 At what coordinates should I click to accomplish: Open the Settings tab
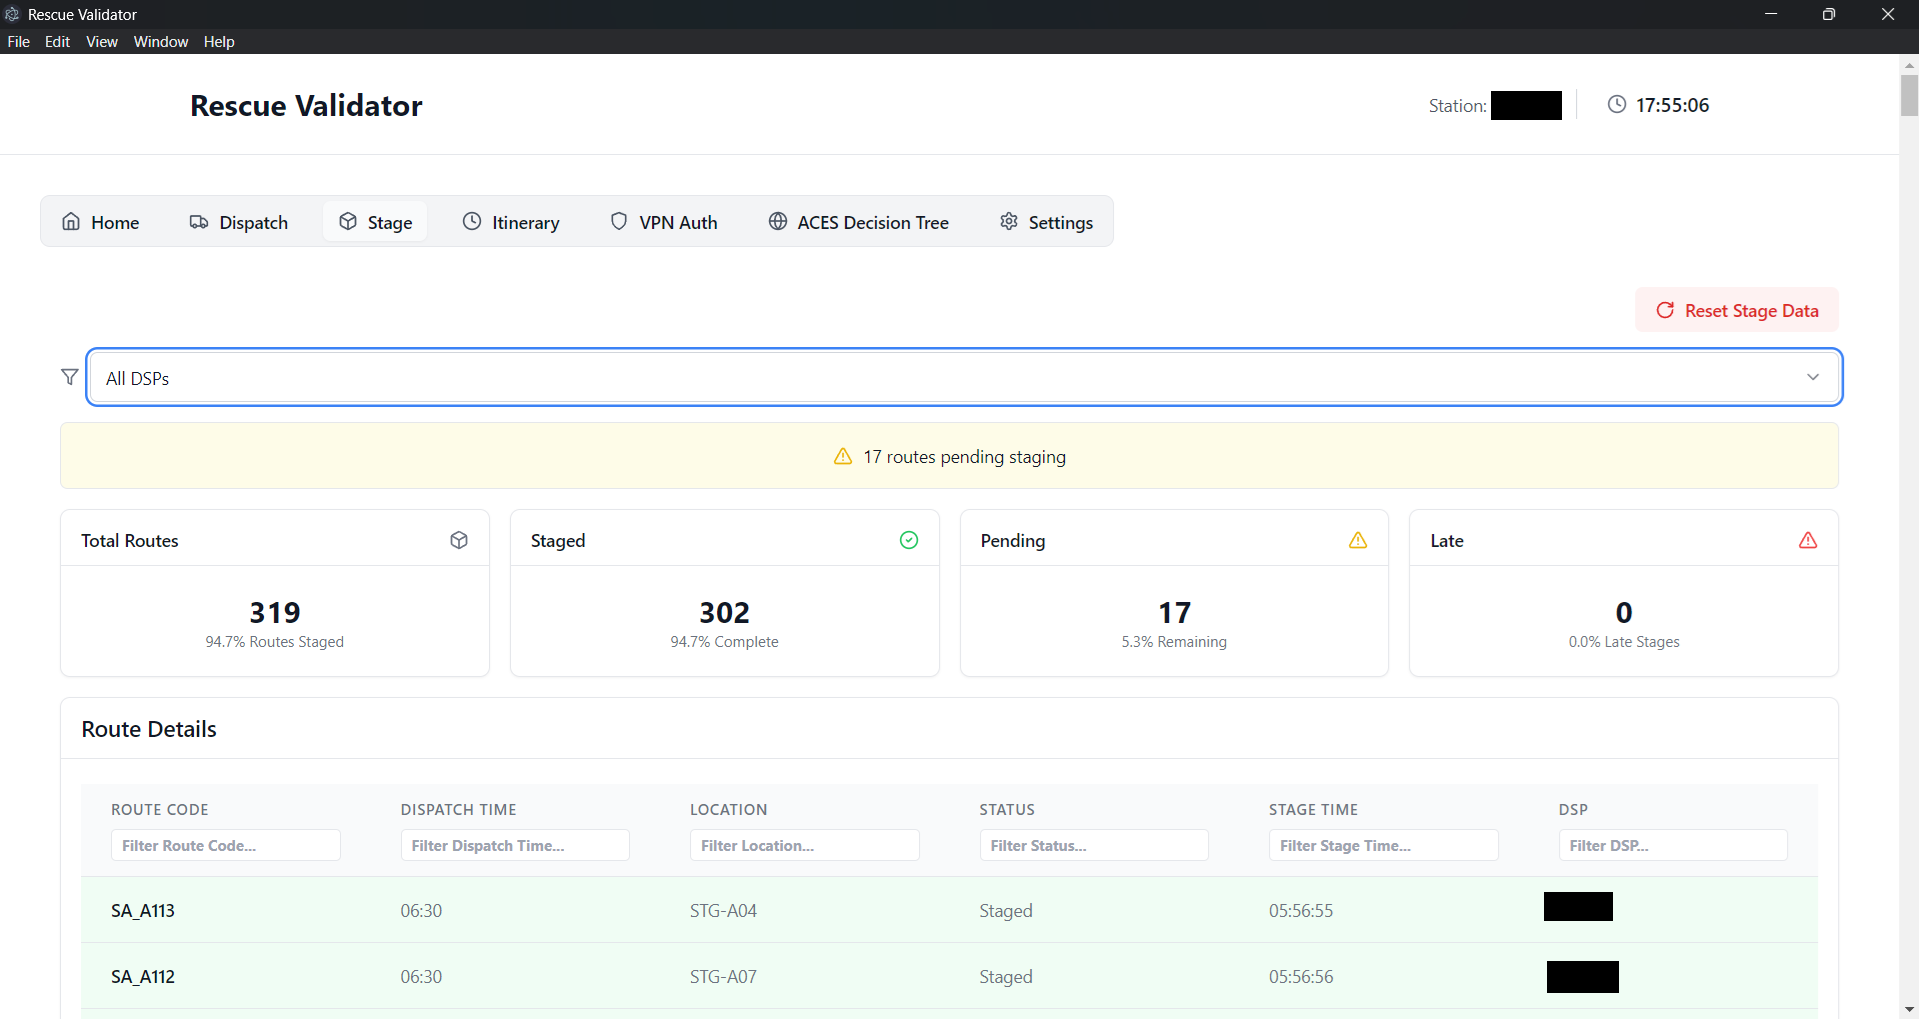pos(1046,222)
